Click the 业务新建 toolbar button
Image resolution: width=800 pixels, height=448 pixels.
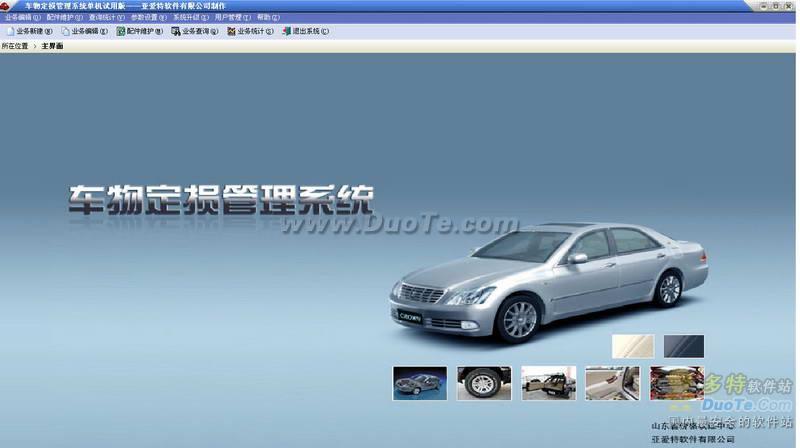point(30,31)
